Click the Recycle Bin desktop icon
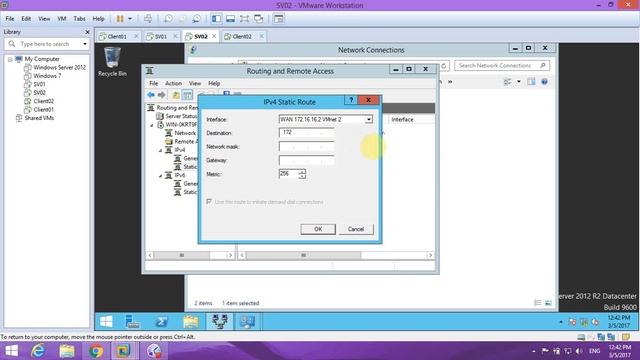The height and width of the screenshot is (360, 640). pyautogui.click(x=112, y=62)
